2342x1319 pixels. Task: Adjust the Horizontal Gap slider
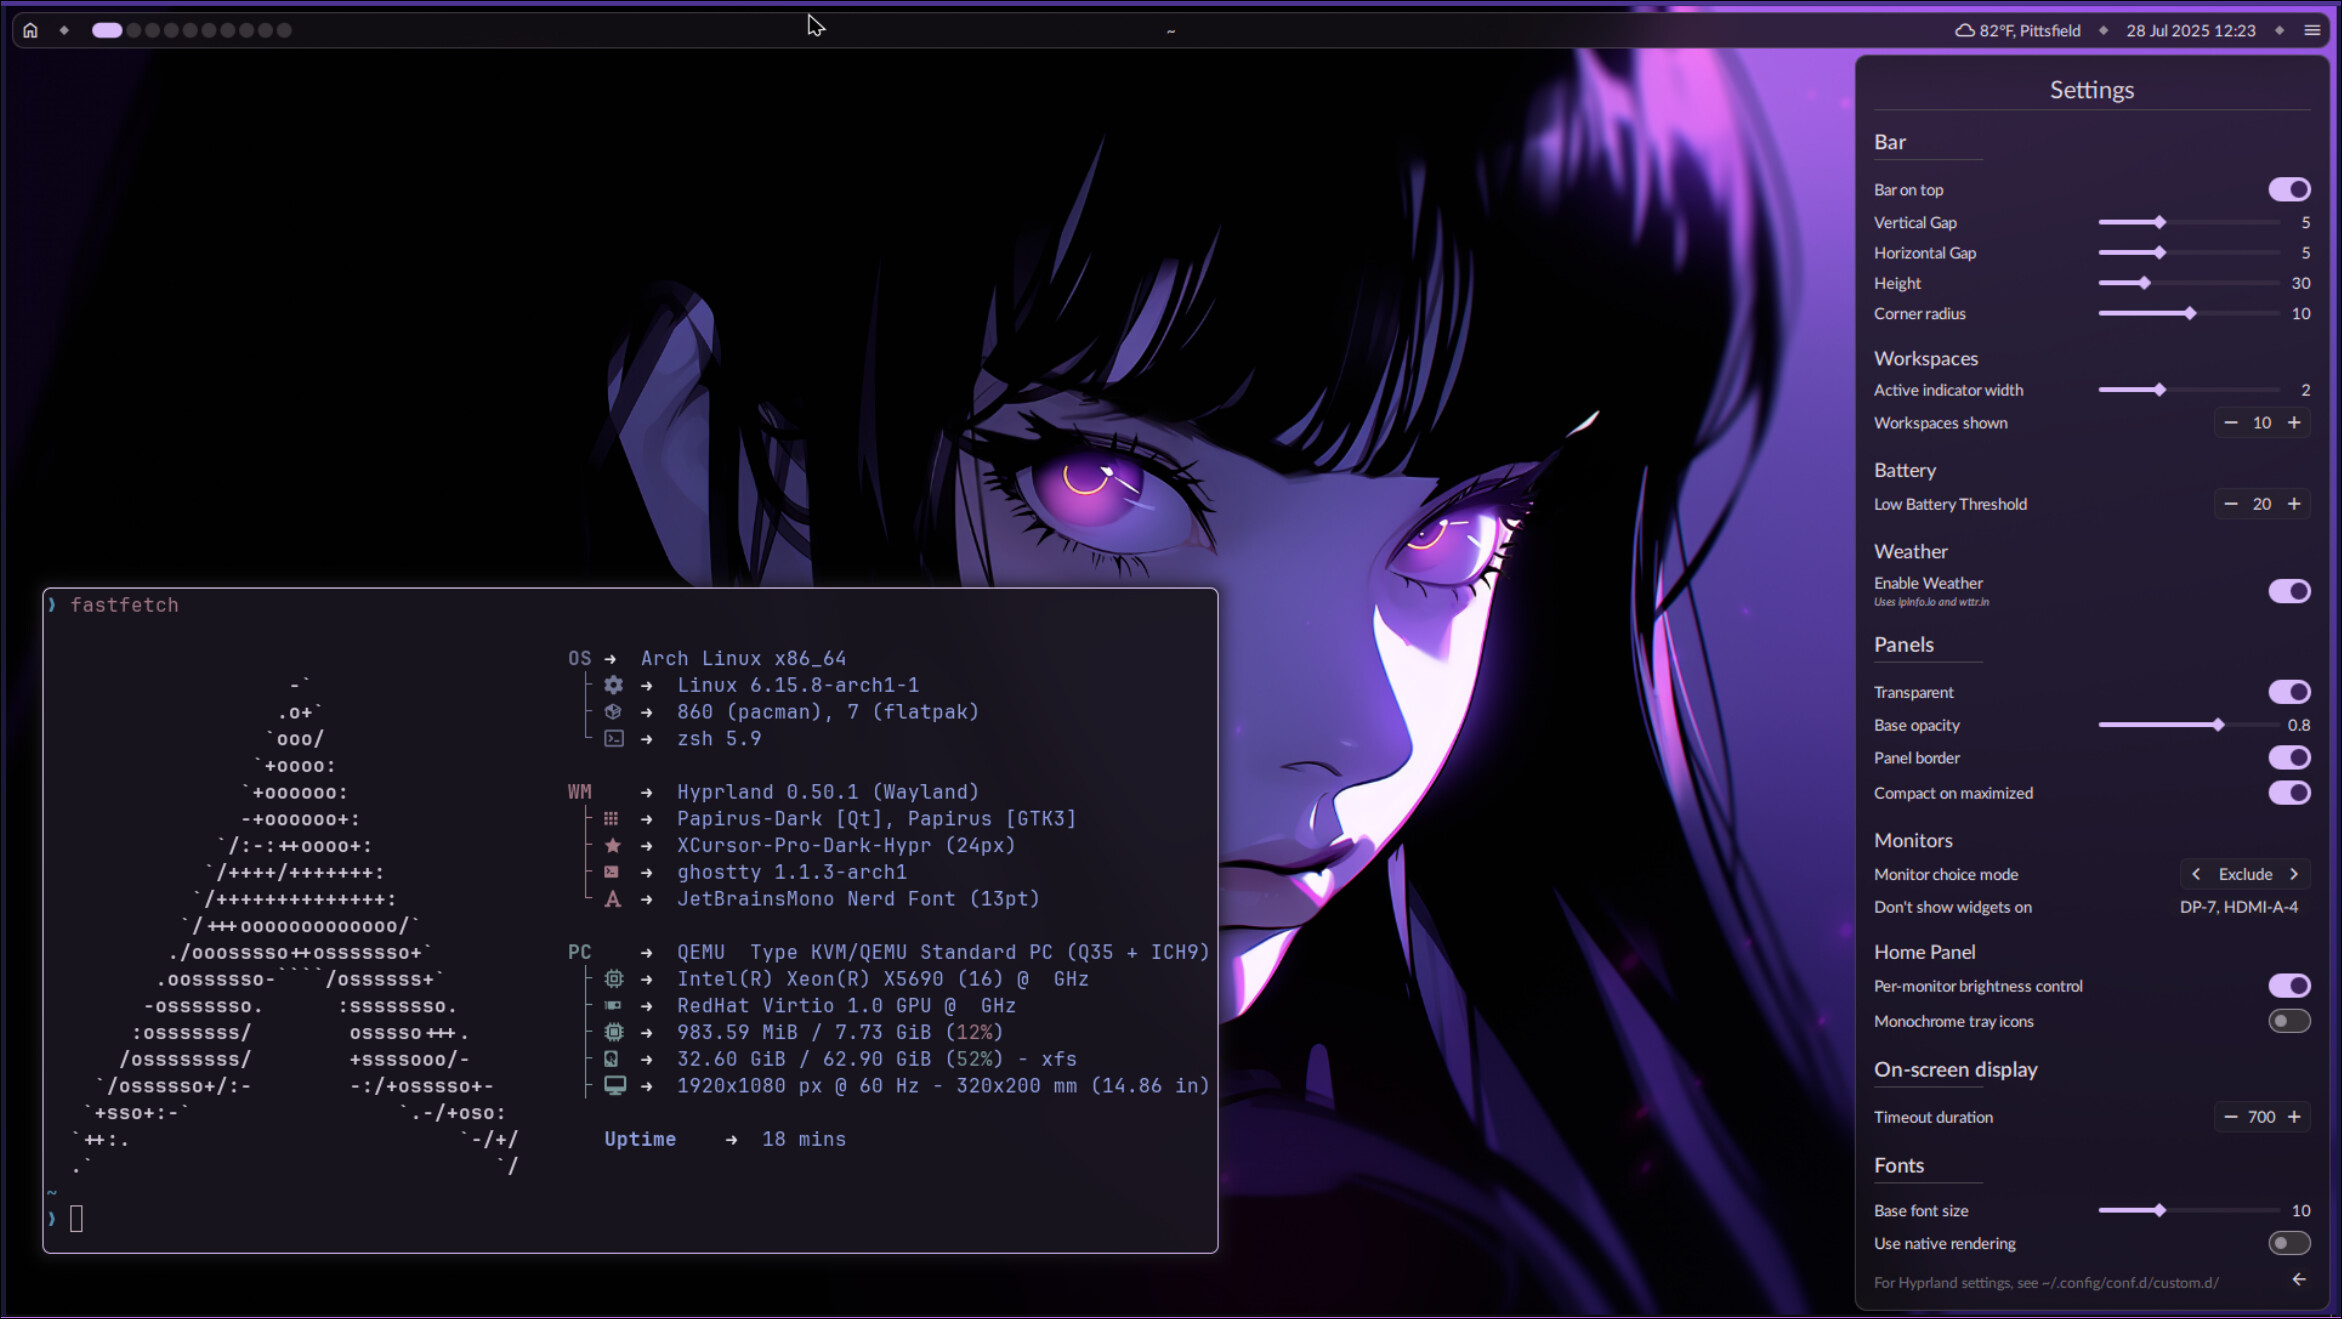2188,253
